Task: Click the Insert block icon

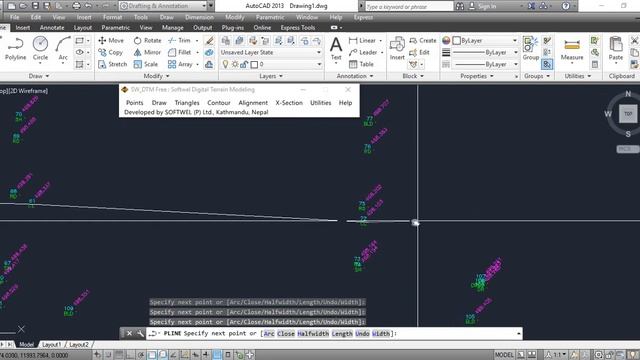Action: pyautogui.click(x=397, y=48)
